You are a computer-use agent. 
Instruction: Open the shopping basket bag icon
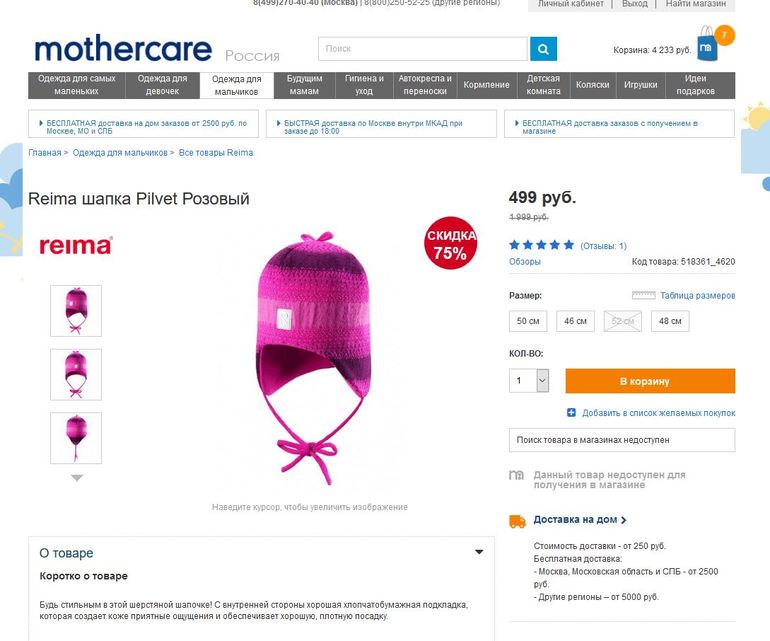[x=707, y=47]
